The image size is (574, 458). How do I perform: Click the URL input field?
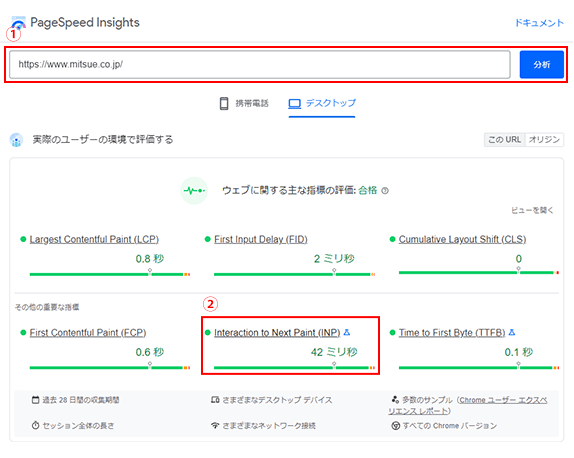[x=260, y=64]
